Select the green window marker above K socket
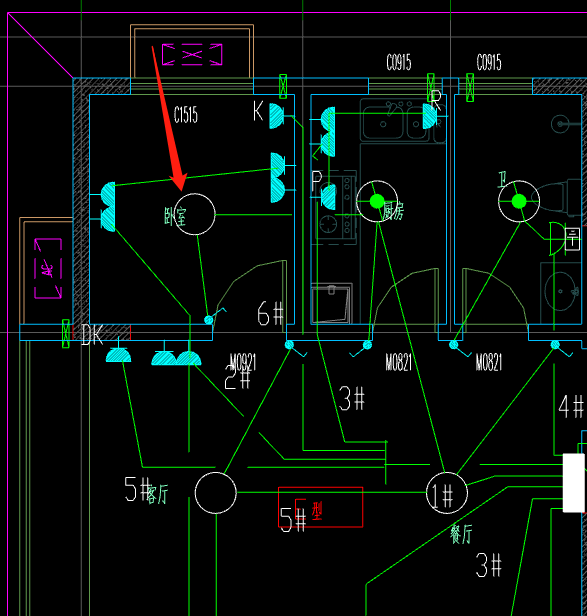The image size is (587, 616). [283, 86]
